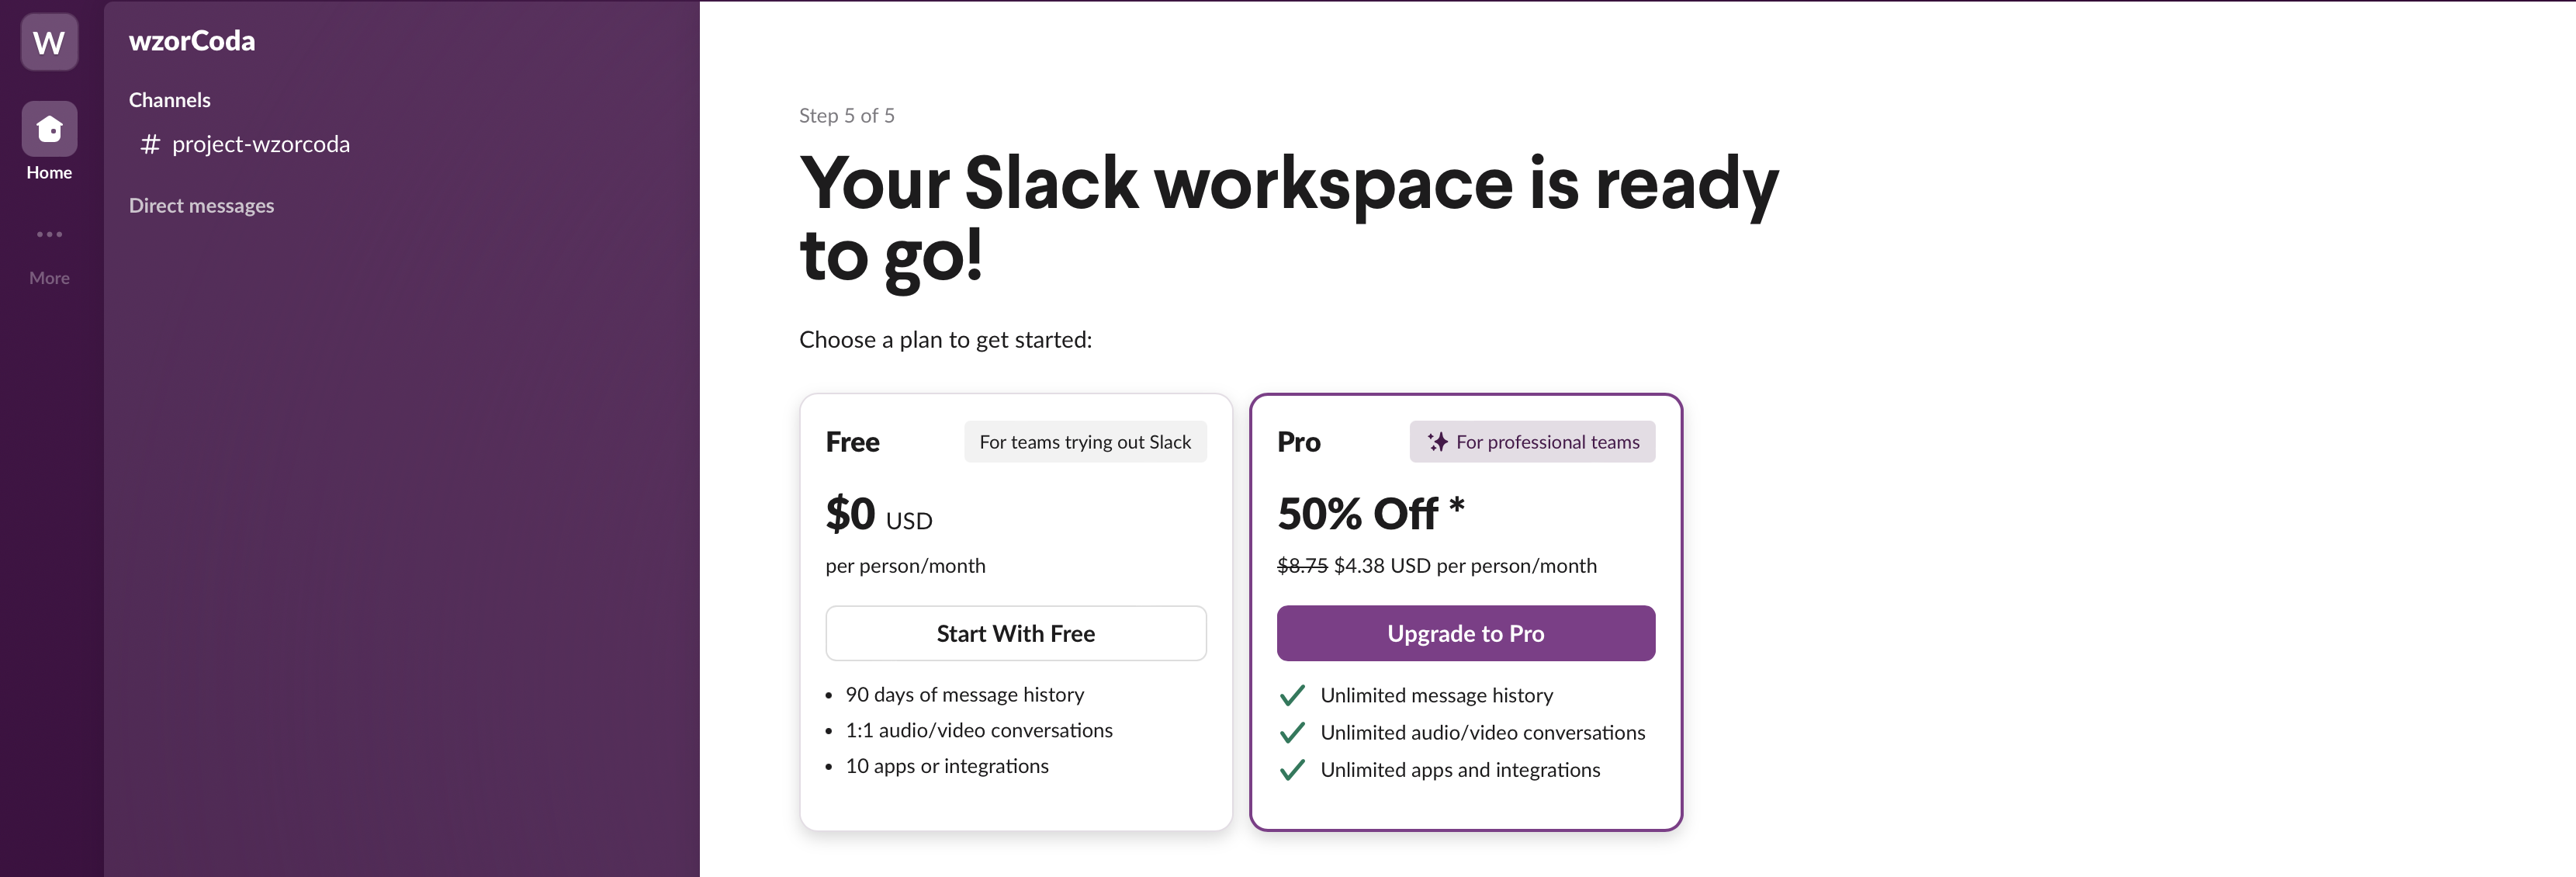The width and height of the screenshot is (2576, 877).
Task: Open the wzorCoda workspace name menu
Action: coord(192,41)
